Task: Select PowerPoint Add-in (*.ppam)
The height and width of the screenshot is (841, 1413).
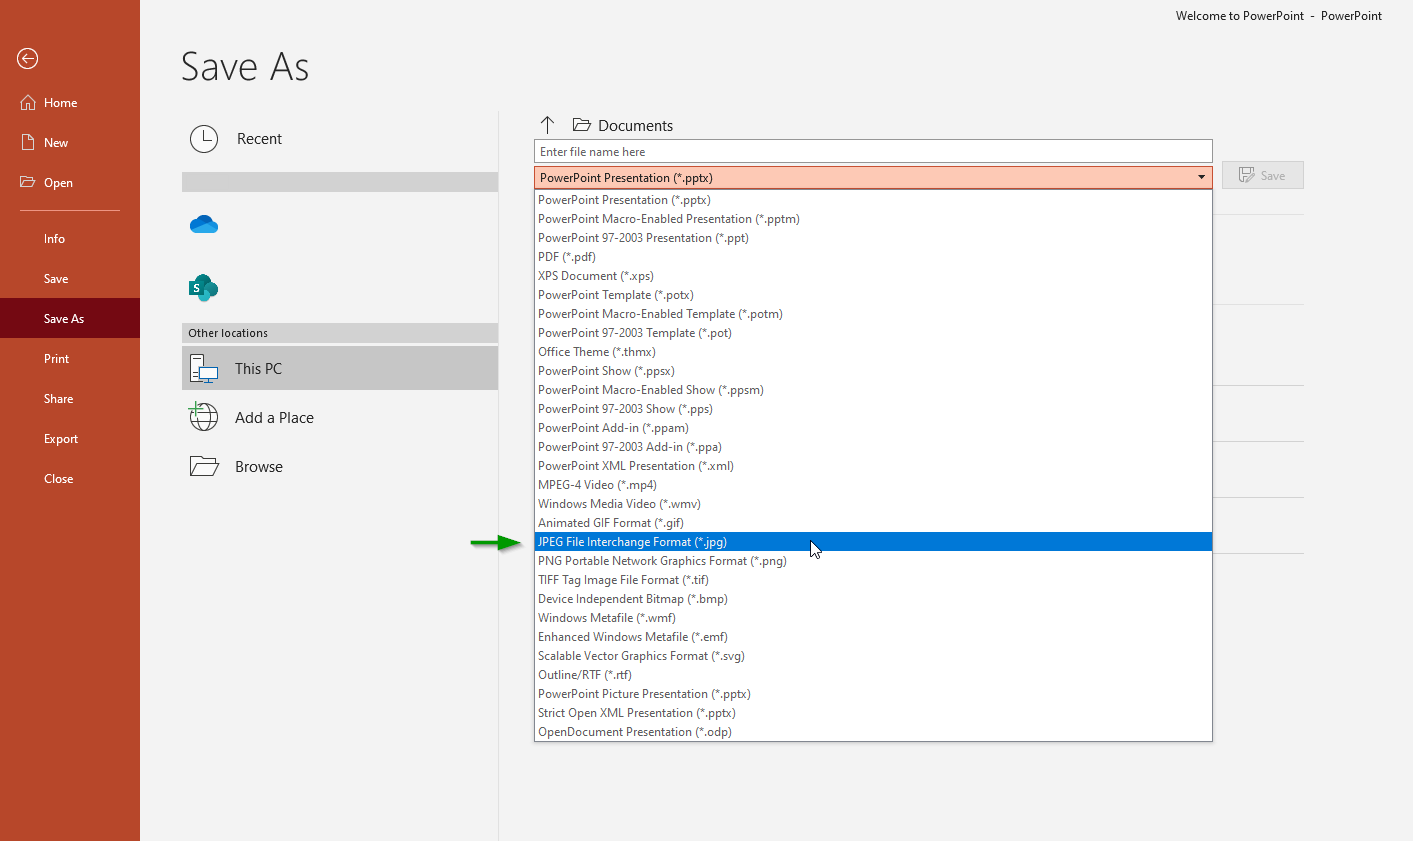Action: coord(873,428)
